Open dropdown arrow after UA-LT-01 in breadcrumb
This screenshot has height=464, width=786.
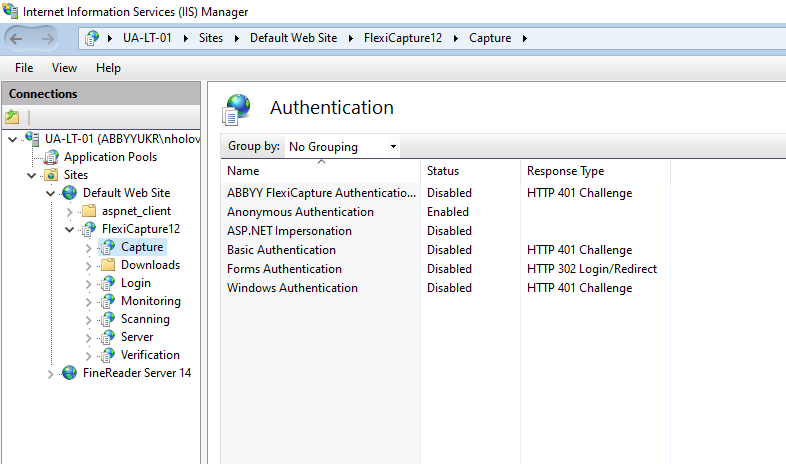pos(186,39)
